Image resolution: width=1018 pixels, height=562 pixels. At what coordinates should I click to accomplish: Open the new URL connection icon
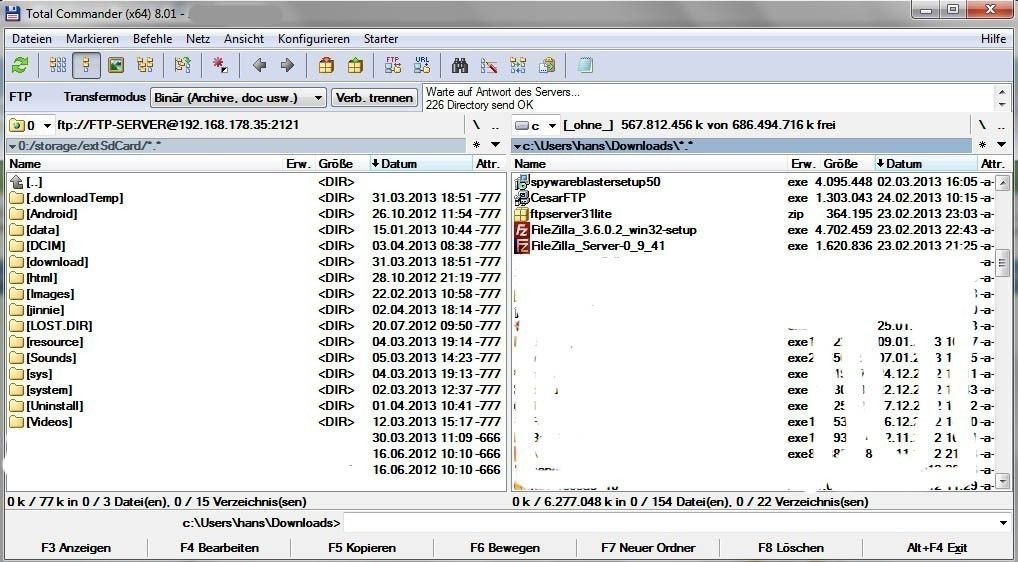(422, 66)
